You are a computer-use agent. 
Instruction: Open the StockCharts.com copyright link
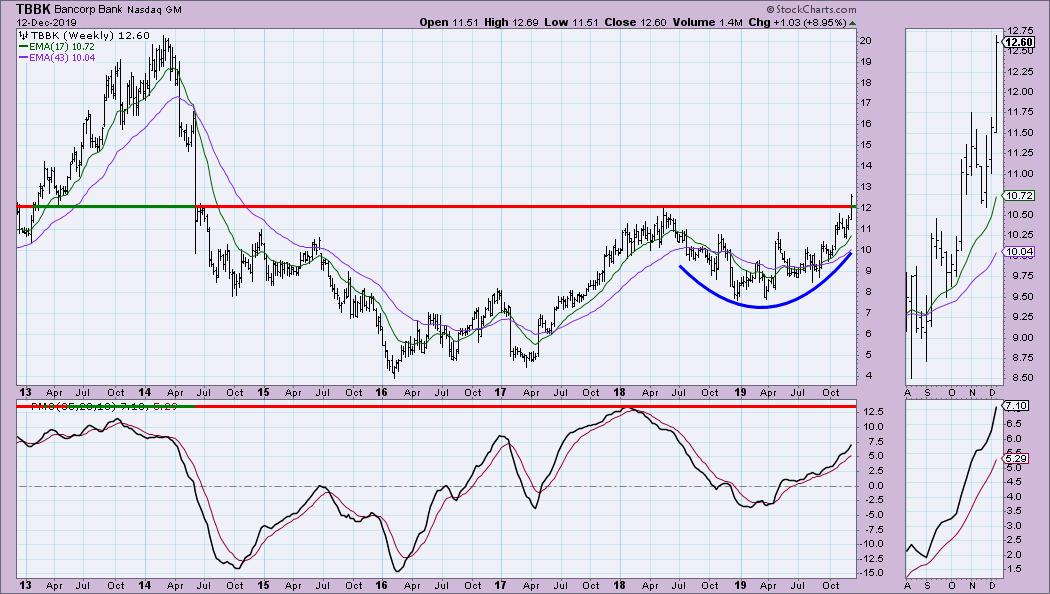click(x=811, y=9)
